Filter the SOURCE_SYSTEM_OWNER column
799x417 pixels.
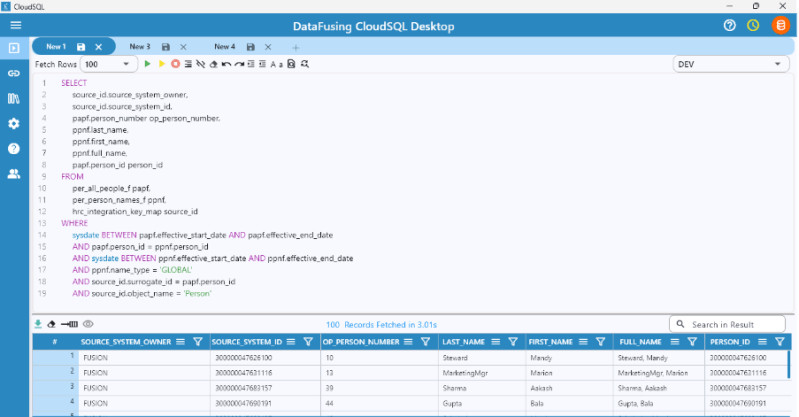(198, 342)
